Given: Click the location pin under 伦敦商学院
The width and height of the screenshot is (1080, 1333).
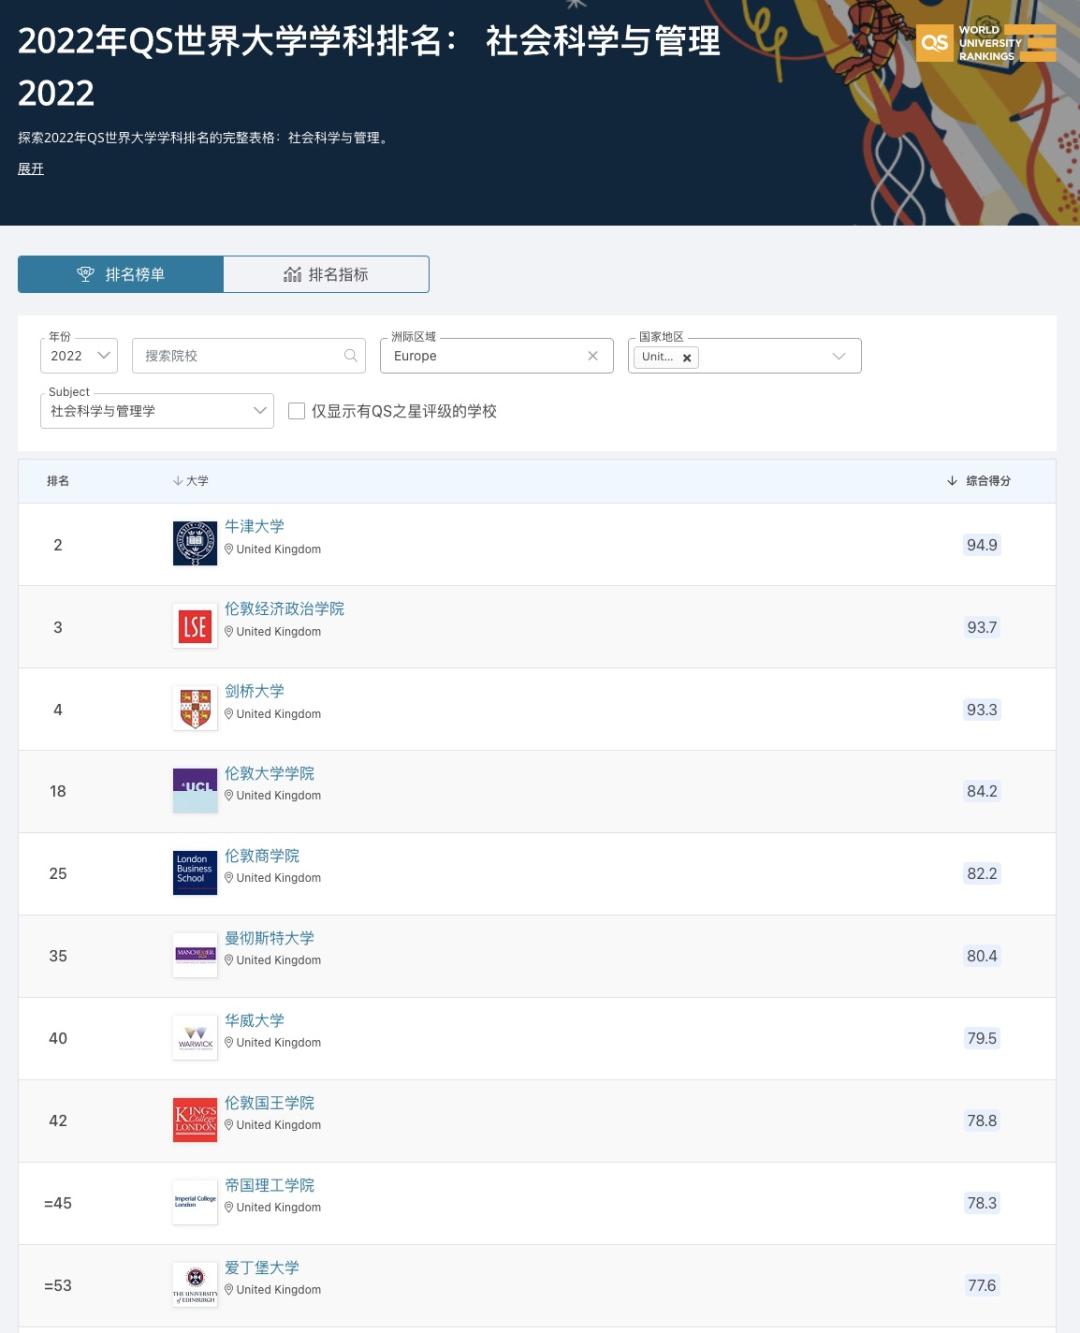Looking at the screenshot, I should pyautogui.click(x=229, y=878).
